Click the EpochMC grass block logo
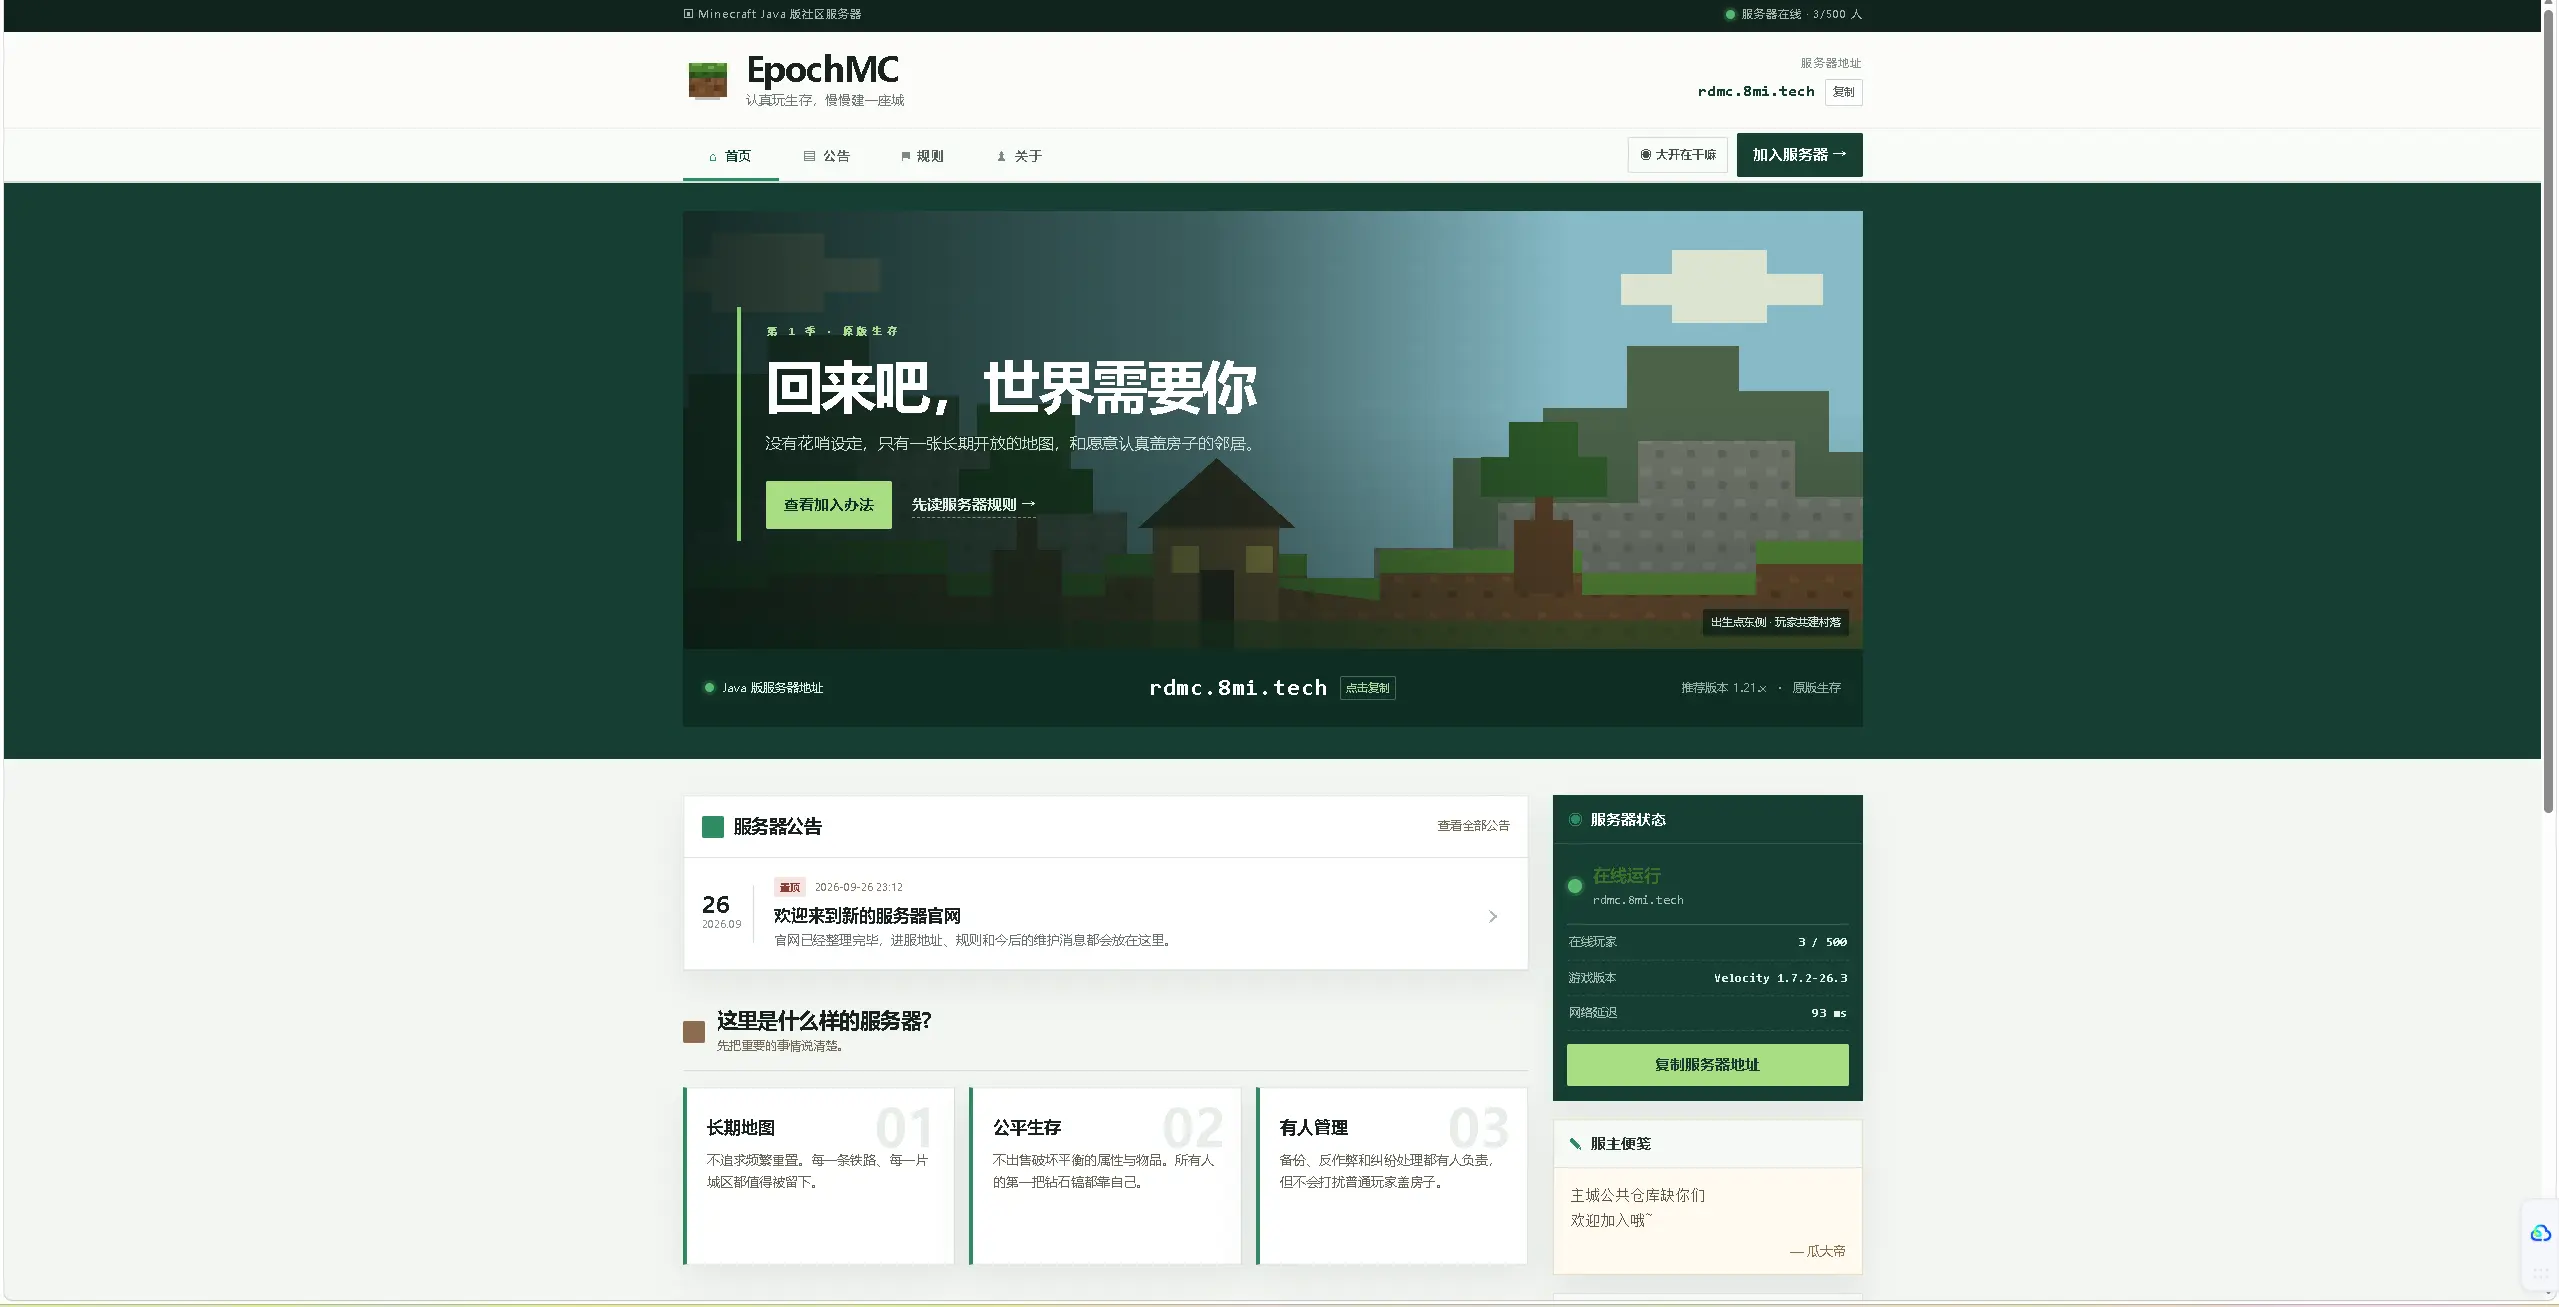Screen dimensions: 2559x1307 coord(707,80)
